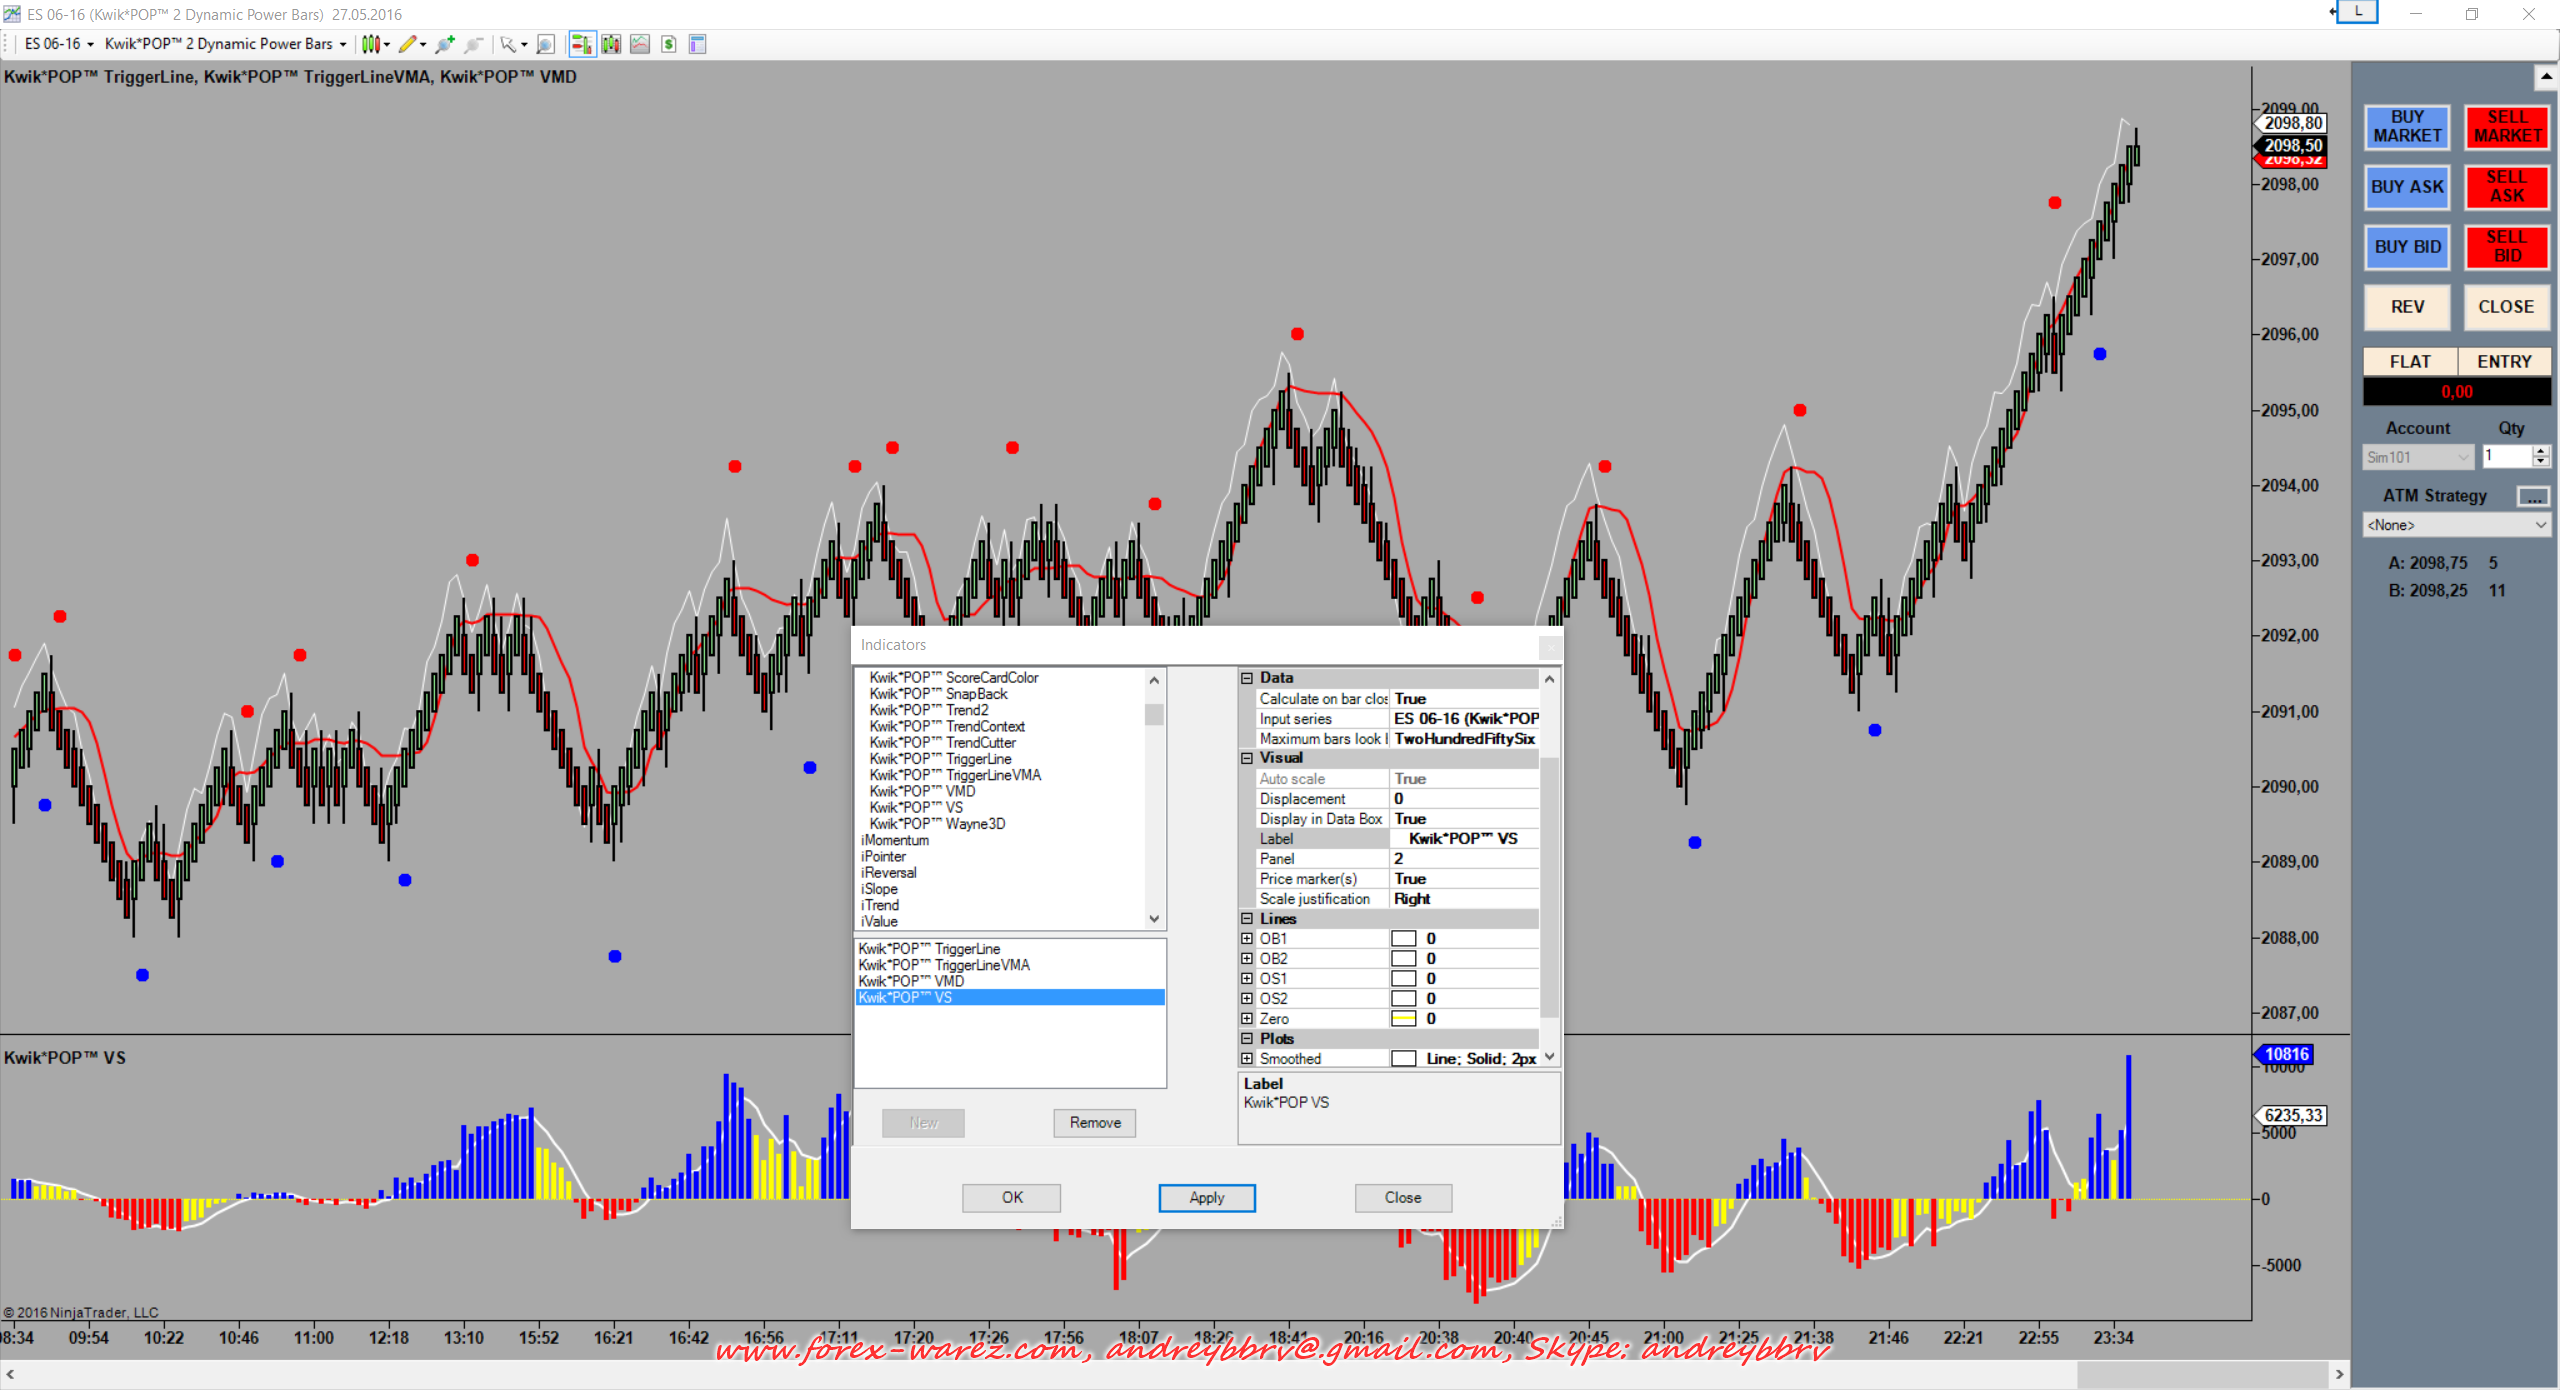Image resolution: width=2560 pixels, height=1390 pixels.
Task: Click the yellow Zero line color swatch
Action: (1403, 1018)
